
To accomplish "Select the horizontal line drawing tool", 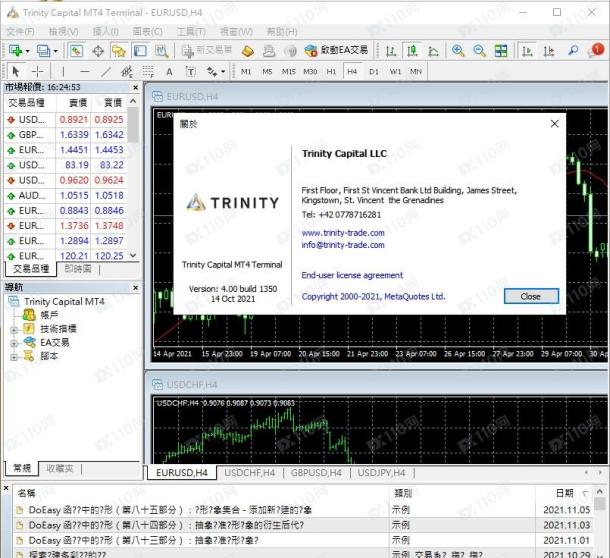I will click(x=85, y=72).
